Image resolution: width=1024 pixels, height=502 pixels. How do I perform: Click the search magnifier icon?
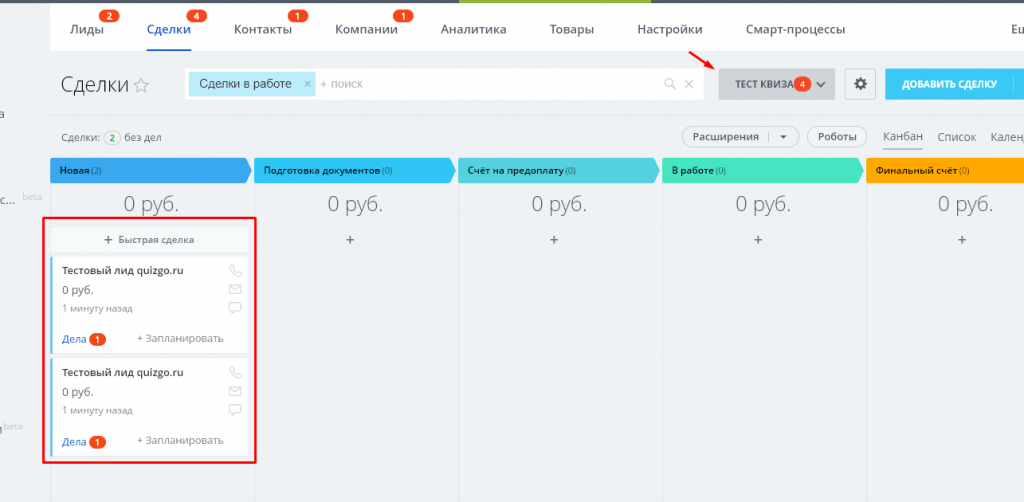pyautogui.click(x=670, y=84)
